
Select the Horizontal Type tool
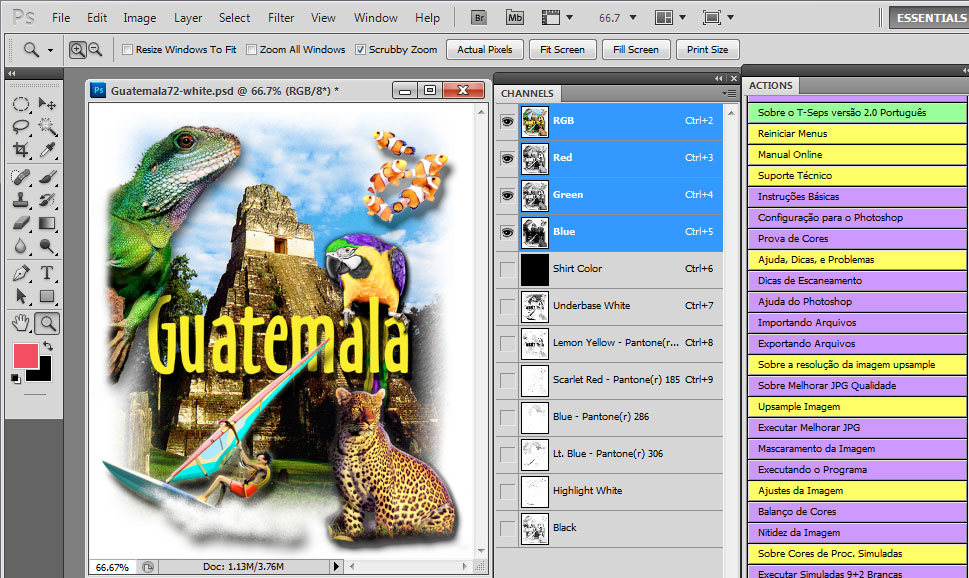(x=46, y=273)
